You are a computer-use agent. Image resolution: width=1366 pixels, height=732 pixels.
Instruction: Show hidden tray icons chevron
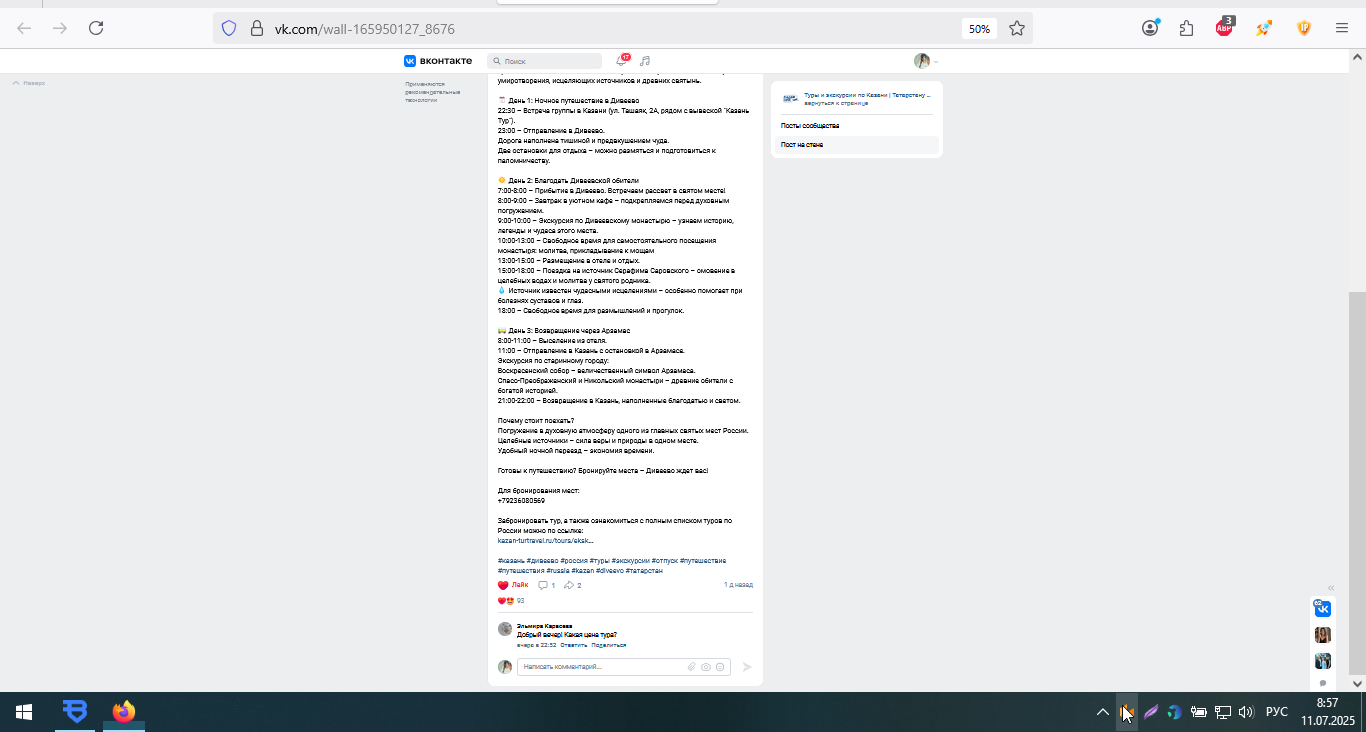coord(1103,712)
